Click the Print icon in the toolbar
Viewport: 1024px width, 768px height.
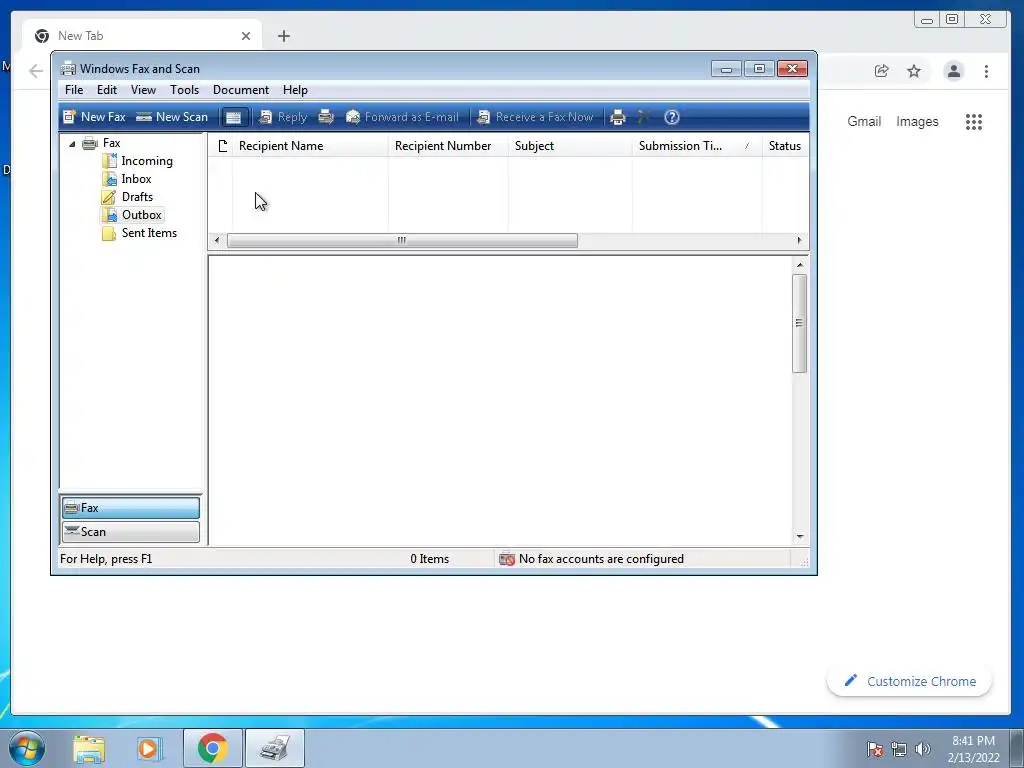tap(618, 117)
